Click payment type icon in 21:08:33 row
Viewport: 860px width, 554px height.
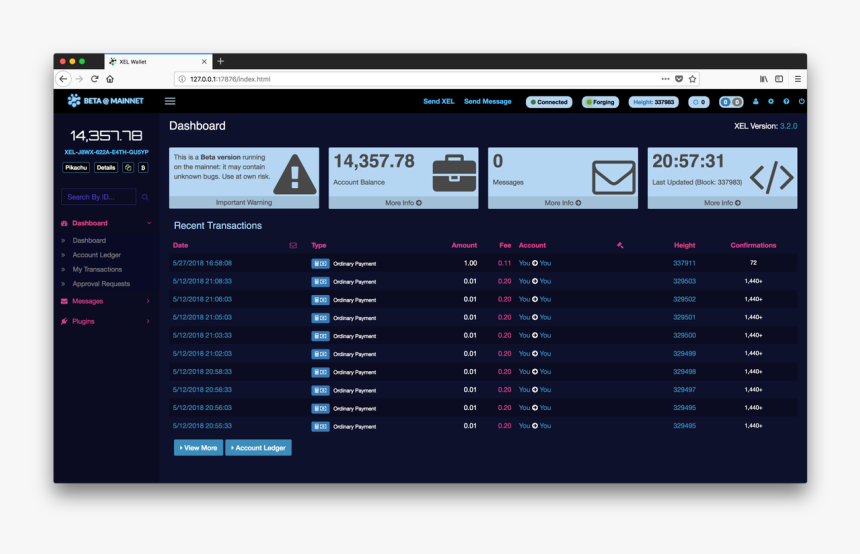point(320,281)
